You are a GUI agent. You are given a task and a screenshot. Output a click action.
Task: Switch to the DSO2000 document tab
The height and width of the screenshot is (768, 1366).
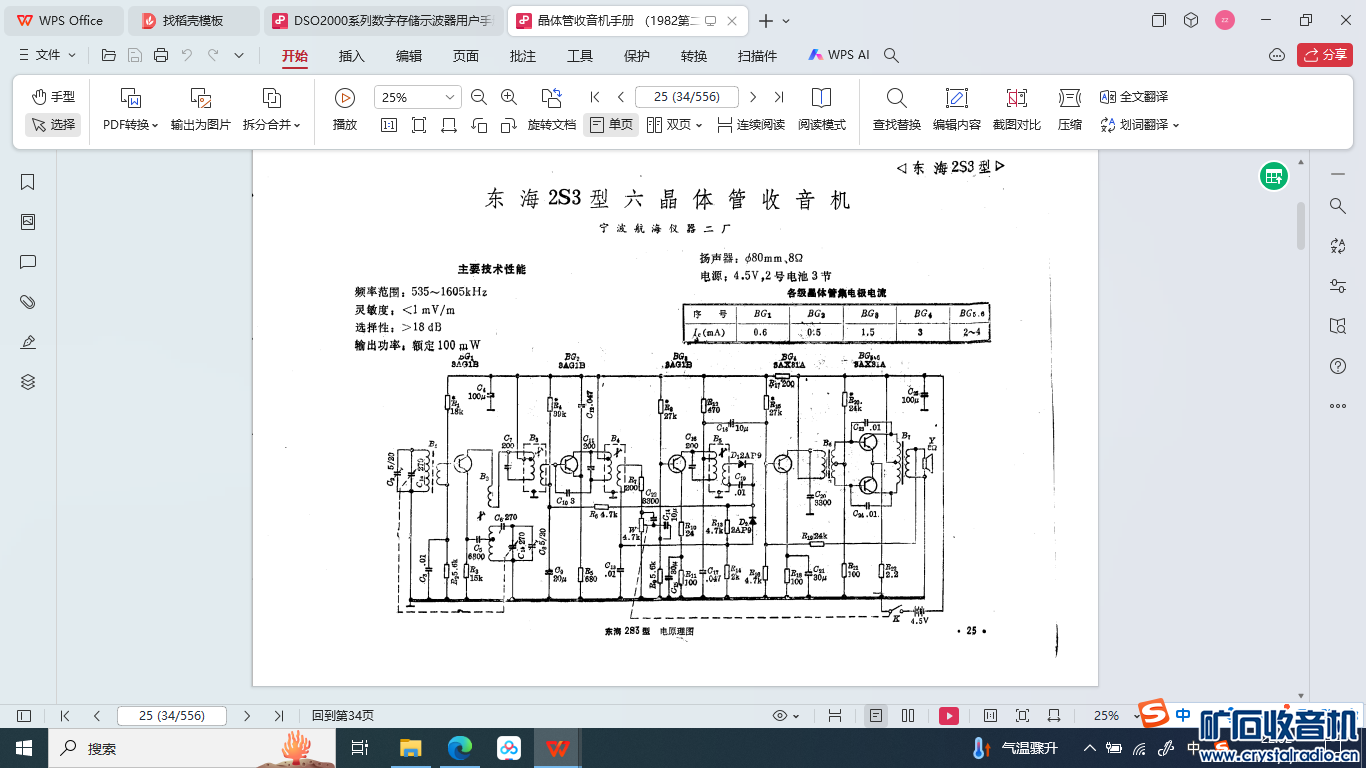point(383,21)
